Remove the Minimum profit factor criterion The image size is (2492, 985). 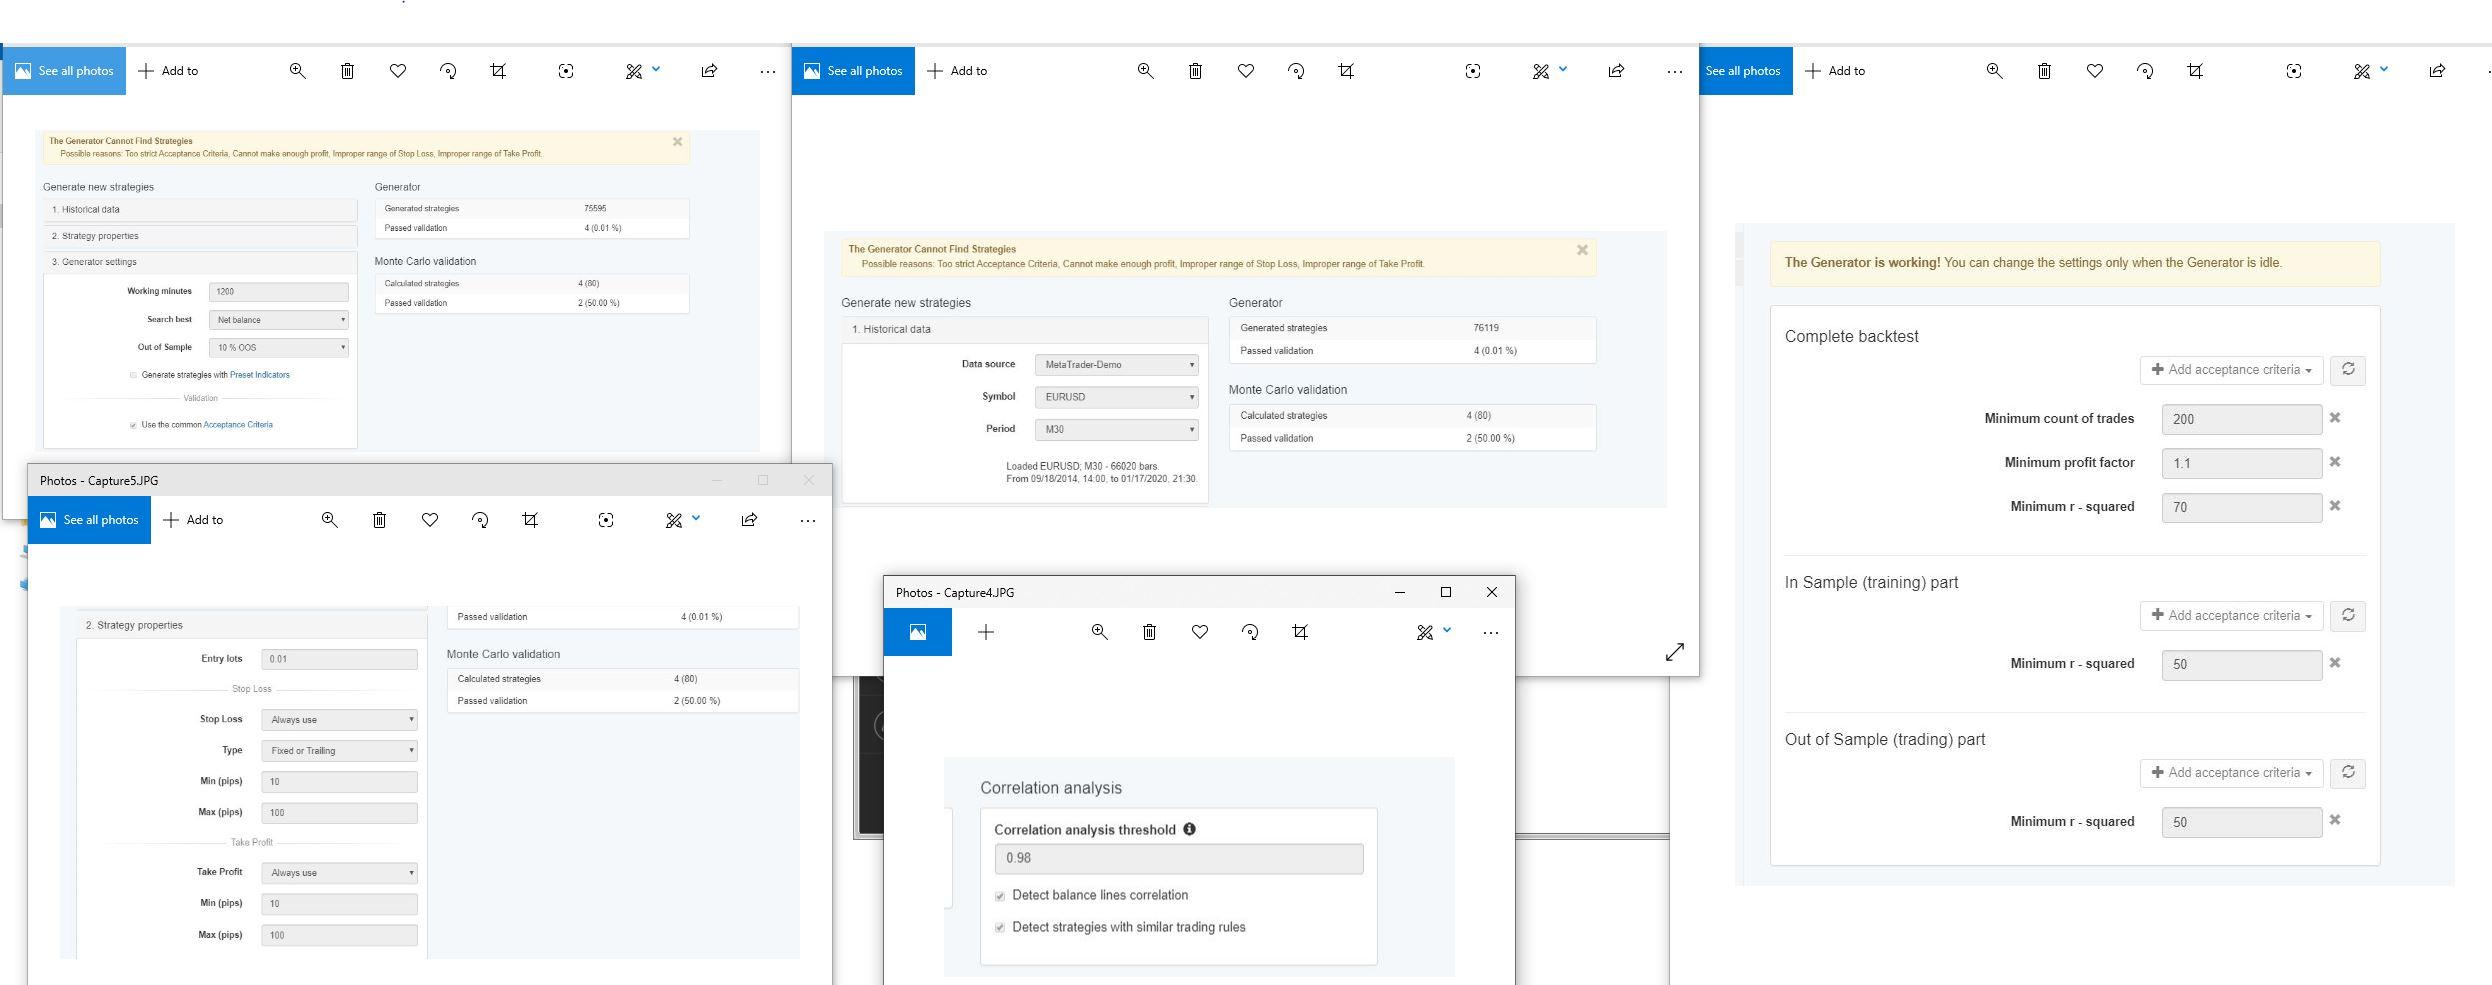[x=2335, y=462]
